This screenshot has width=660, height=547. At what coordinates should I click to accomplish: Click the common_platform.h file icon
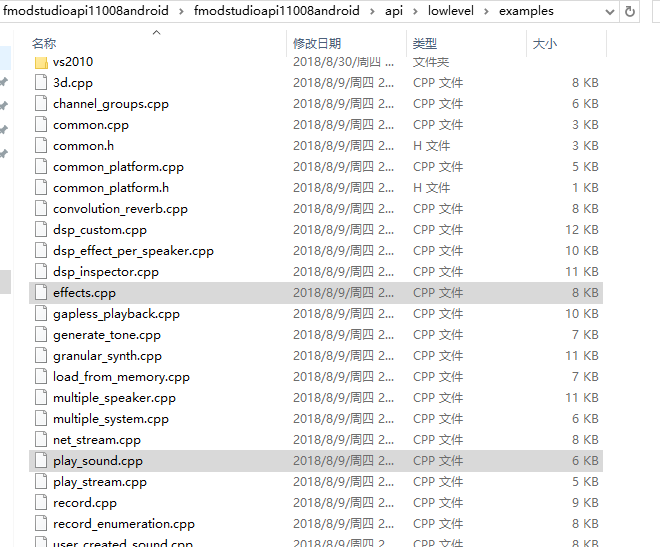(x=41, y=188)
